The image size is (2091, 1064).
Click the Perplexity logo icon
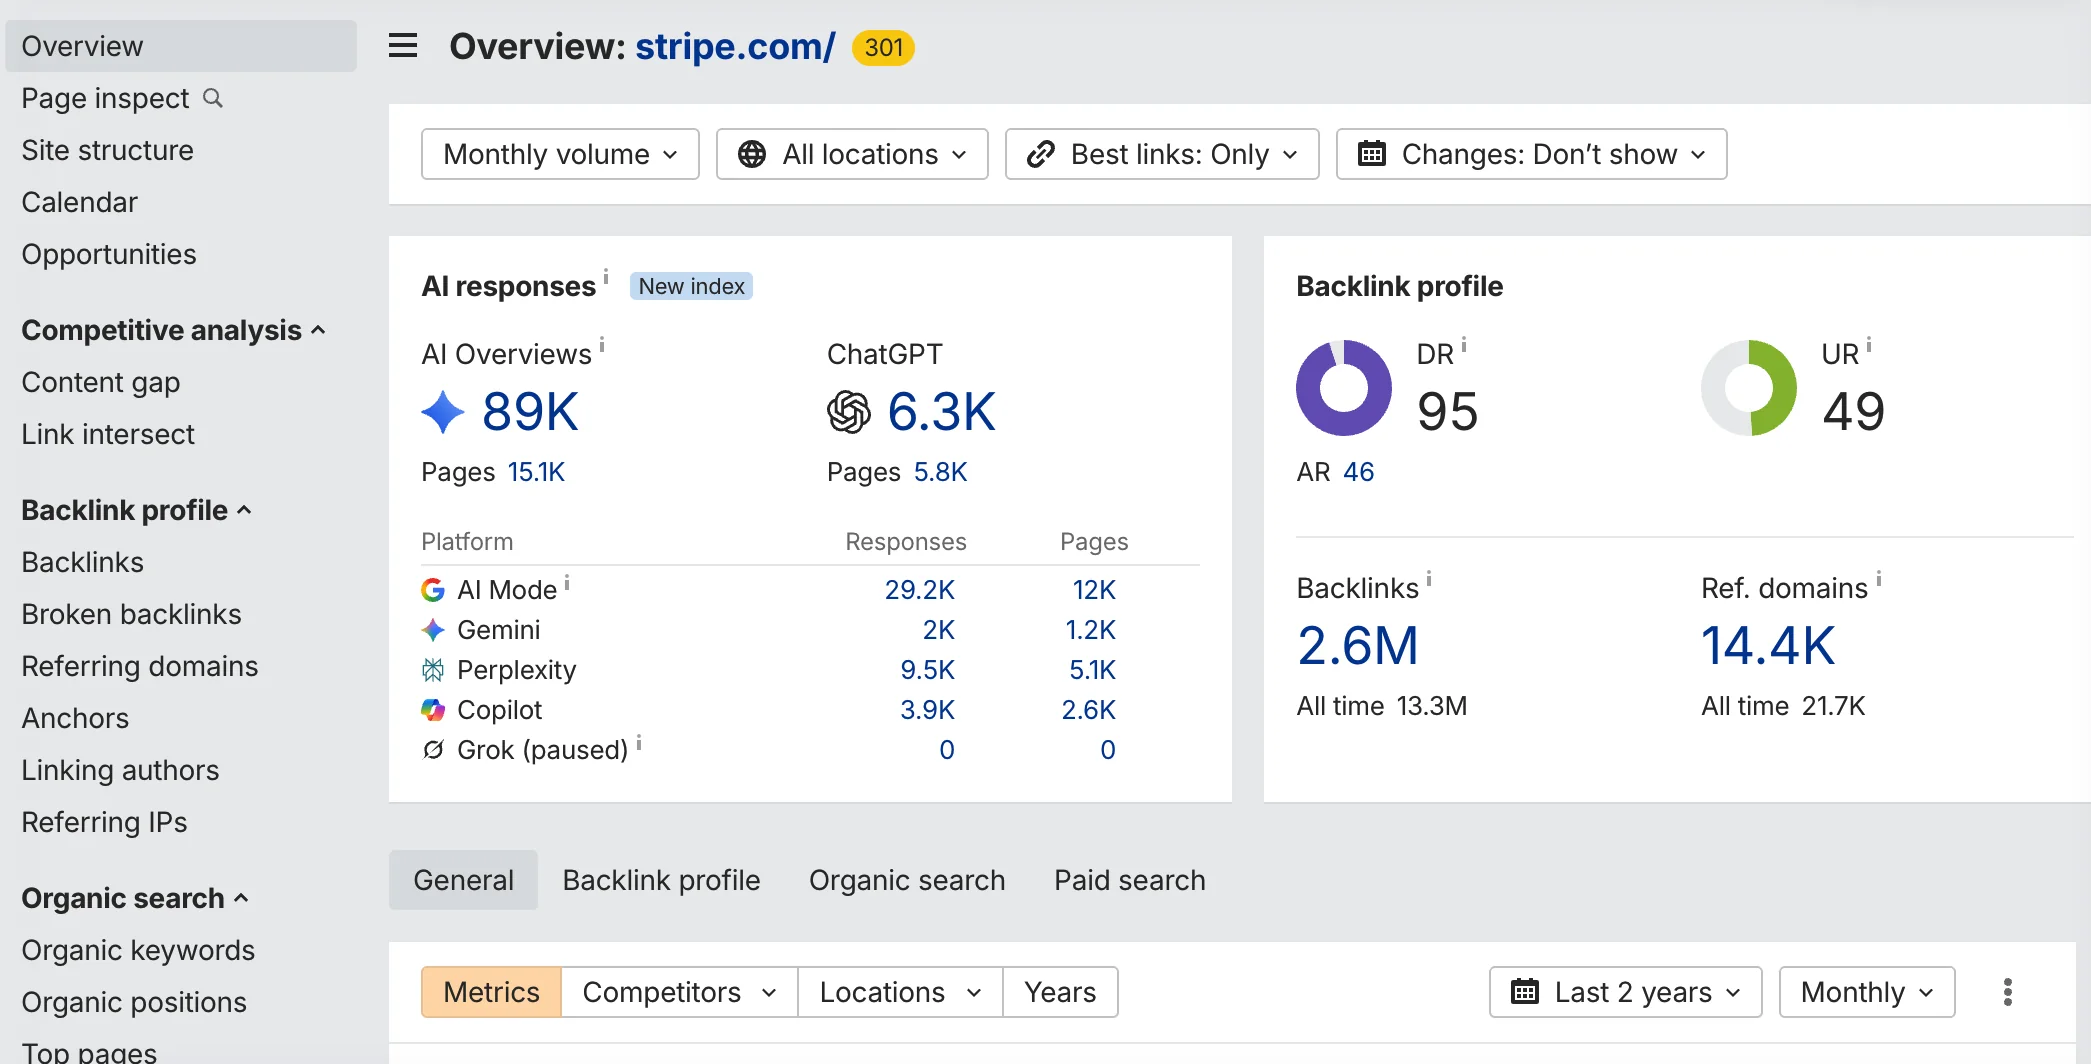[433, 670]
